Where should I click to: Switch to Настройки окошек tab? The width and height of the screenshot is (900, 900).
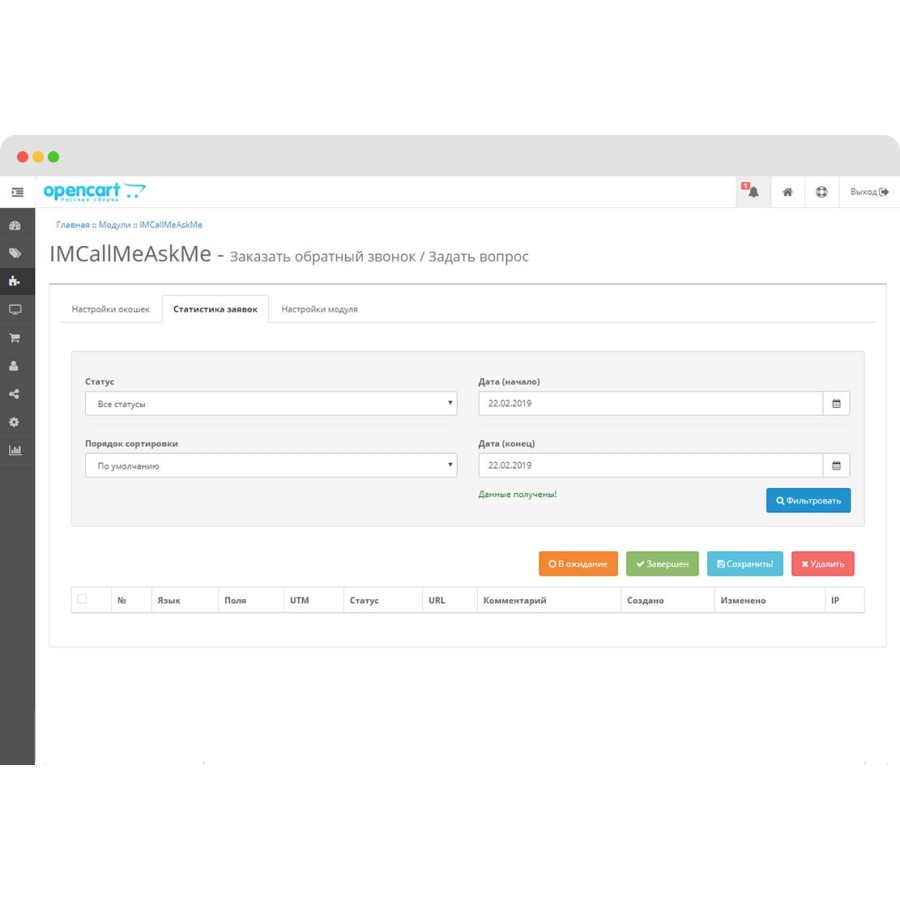[x=111, y=309]
